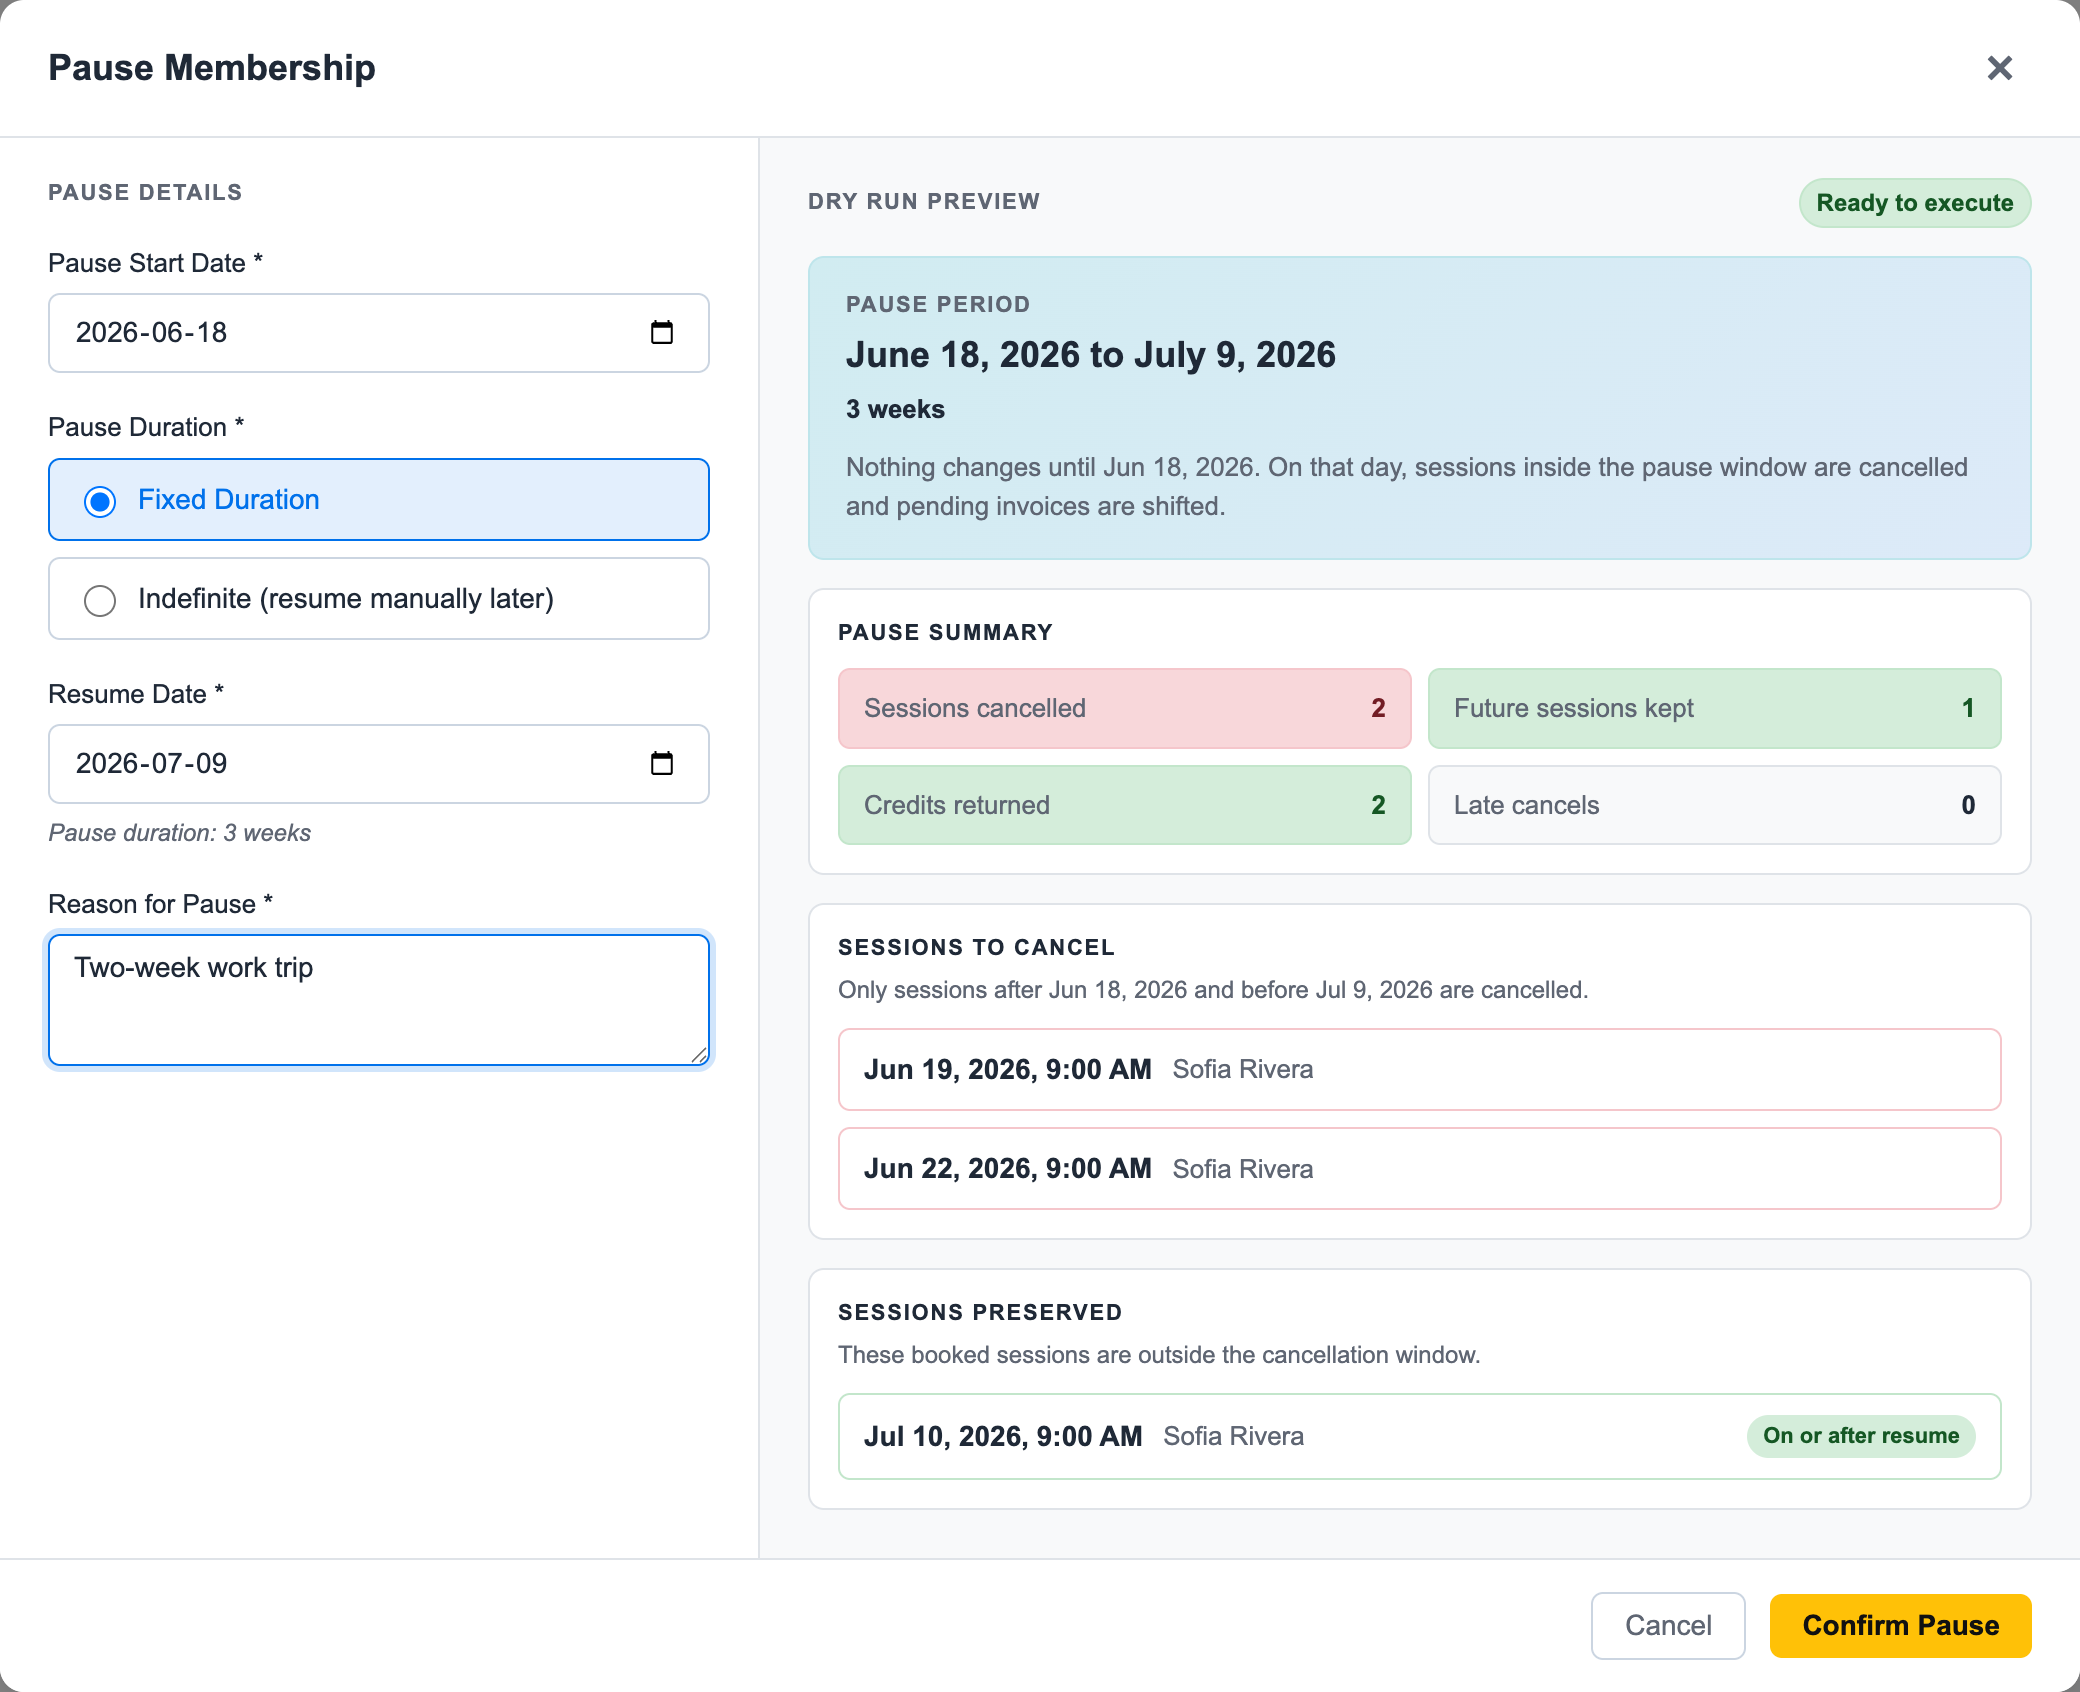
Task: Select Indefinite (resume manually later) option
Action: click(379, 599)
